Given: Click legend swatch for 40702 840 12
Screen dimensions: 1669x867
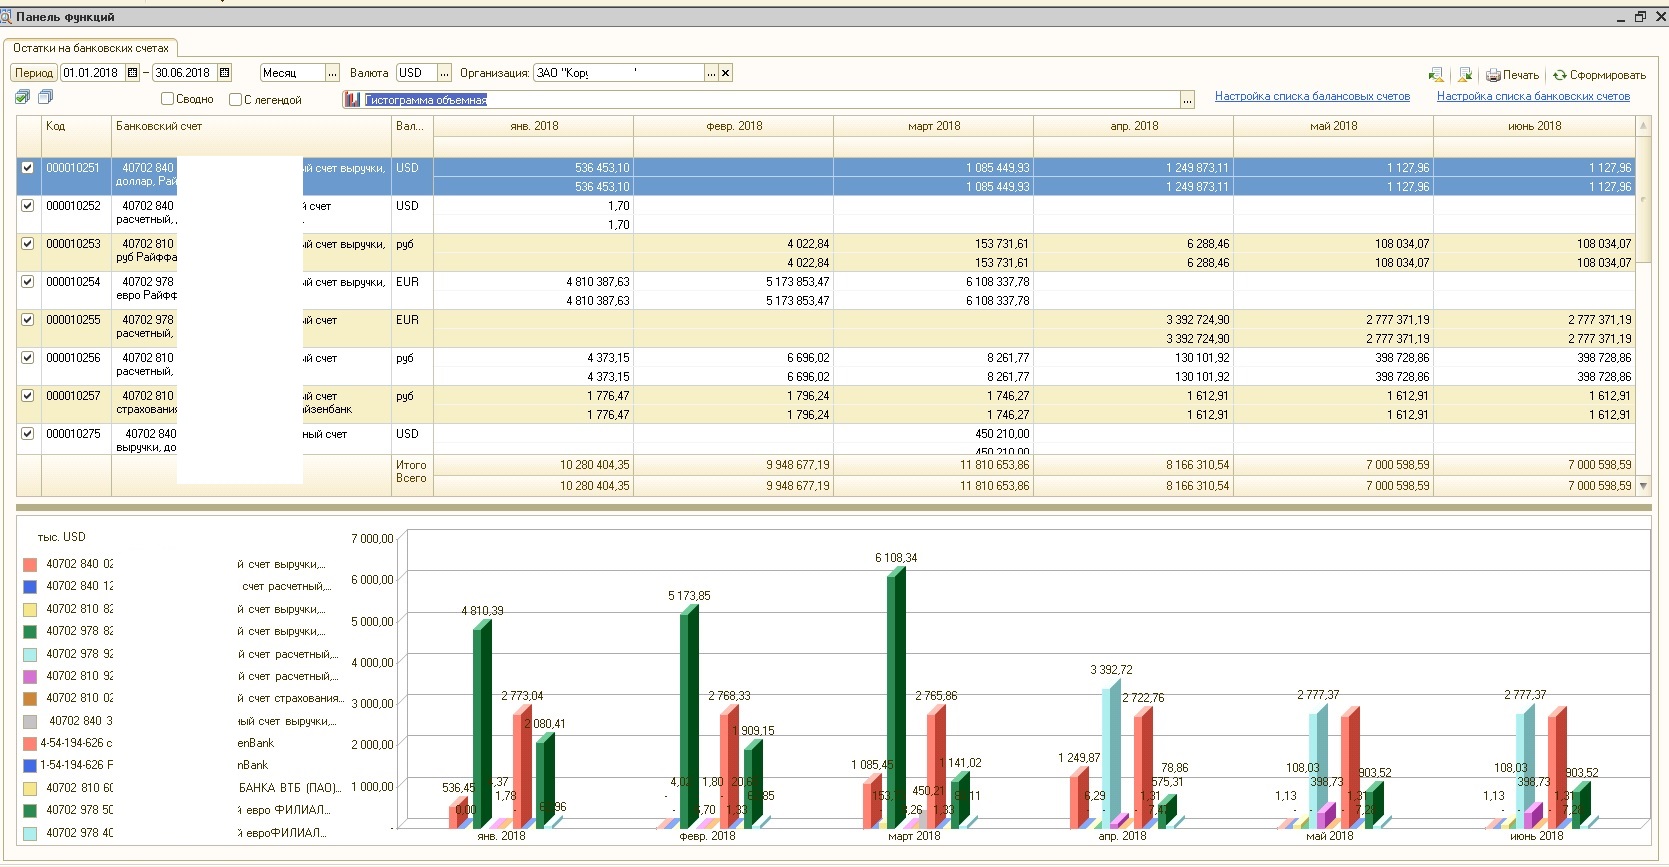Looking at the screenshot, I should [30, 587].
